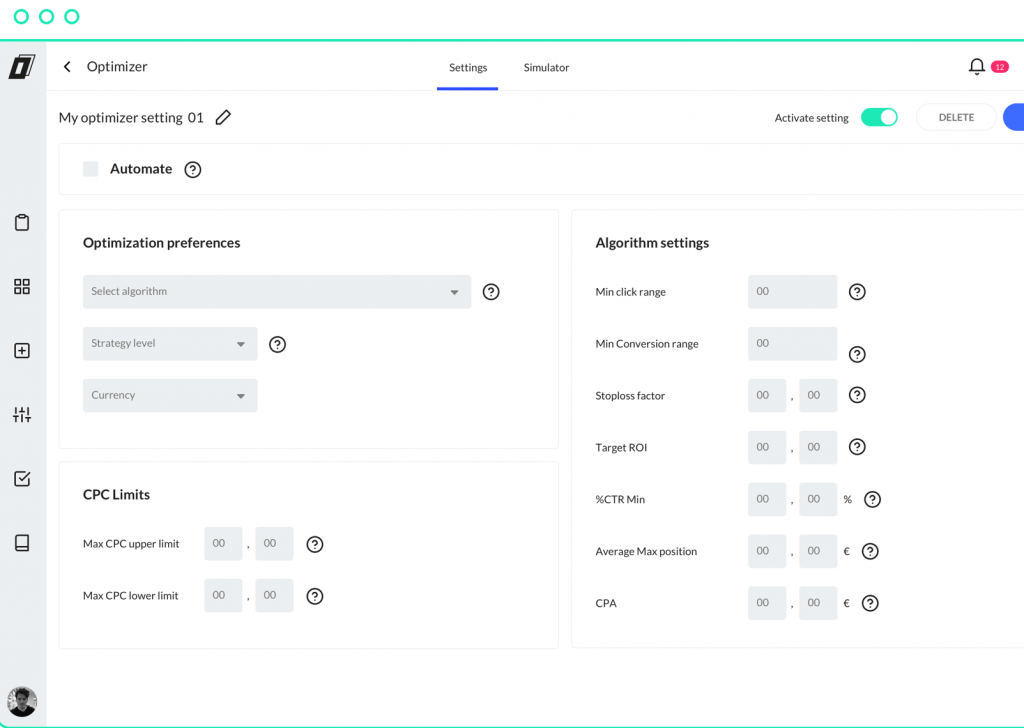The height and width of the screenshot is (728, 1024).
Task: Click the app logo in sidebar
Action: 22,67
